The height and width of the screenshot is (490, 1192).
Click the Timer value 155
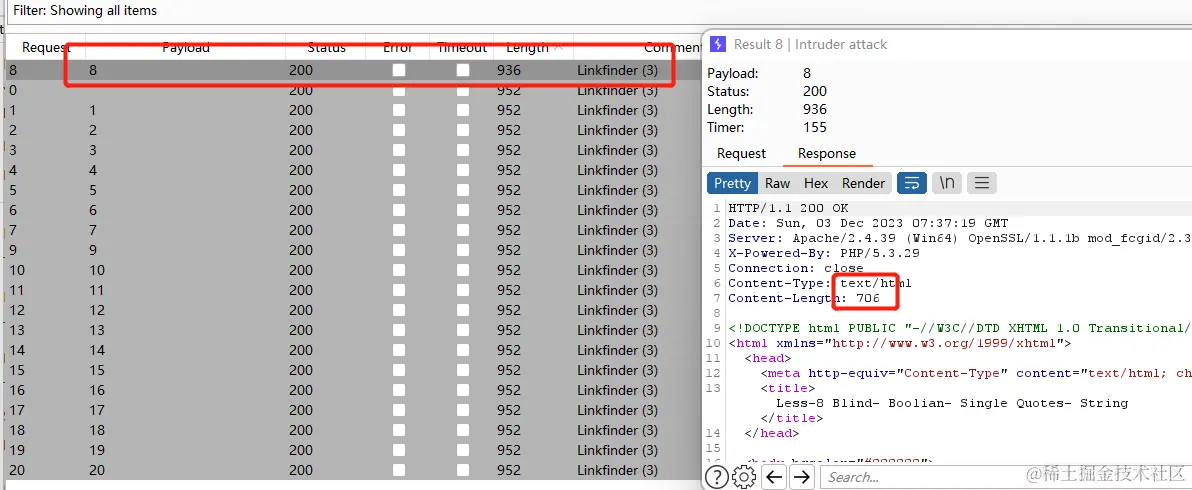coord(815,128)
